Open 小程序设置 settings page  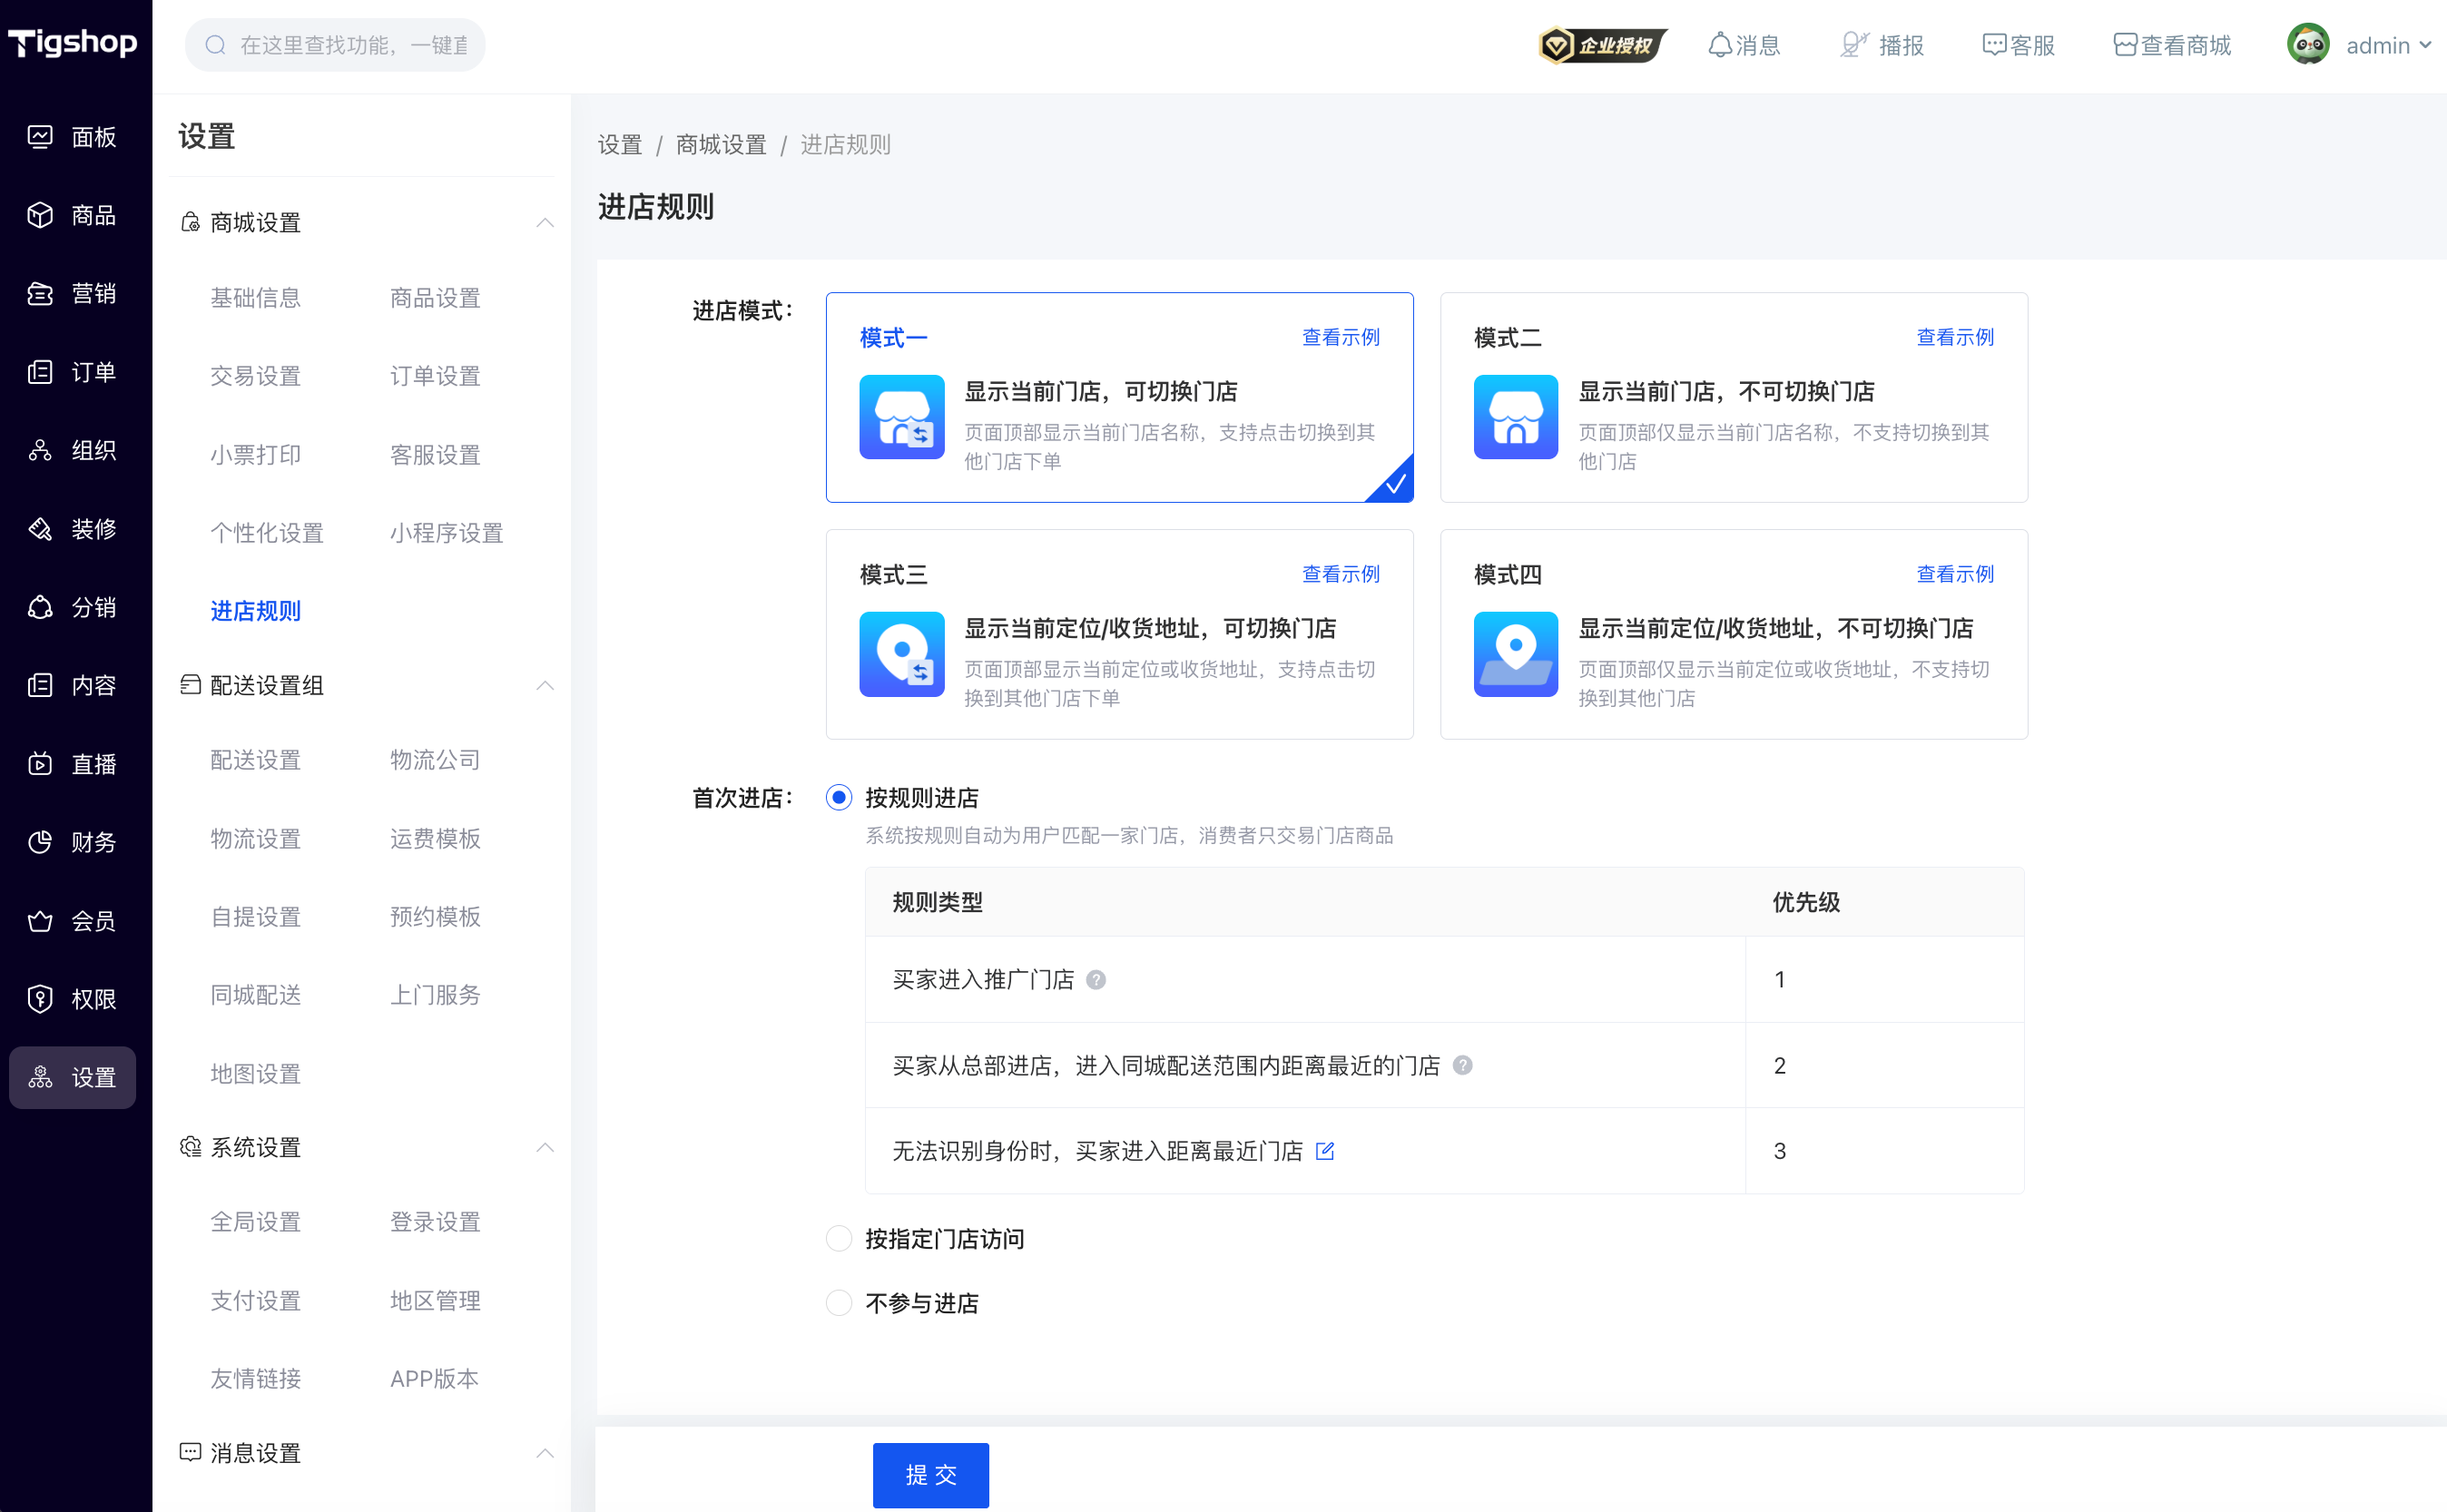point(447,533)
